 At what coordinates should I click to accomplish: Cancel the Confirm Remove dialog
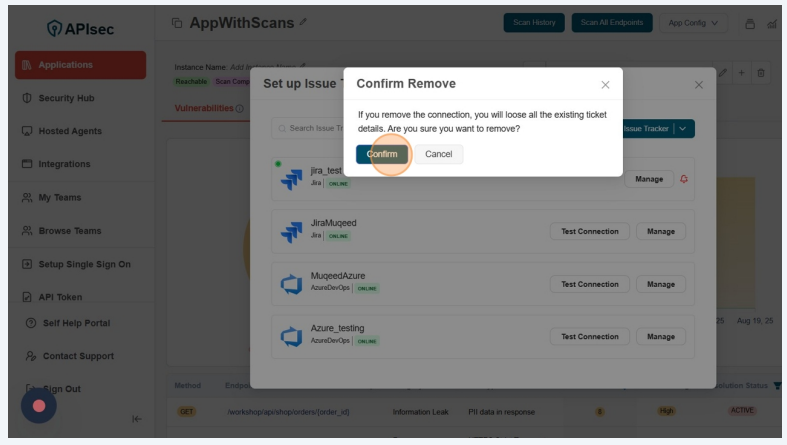click(x=438, y=154)
